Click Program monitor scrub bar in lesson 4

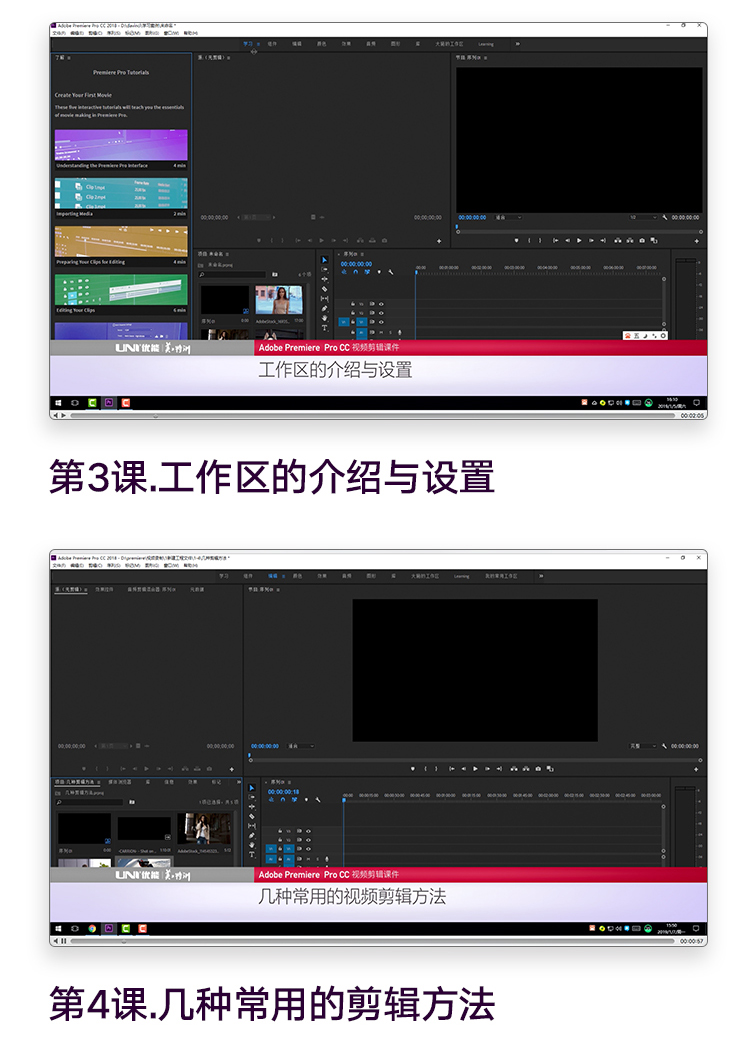(476, 760)
